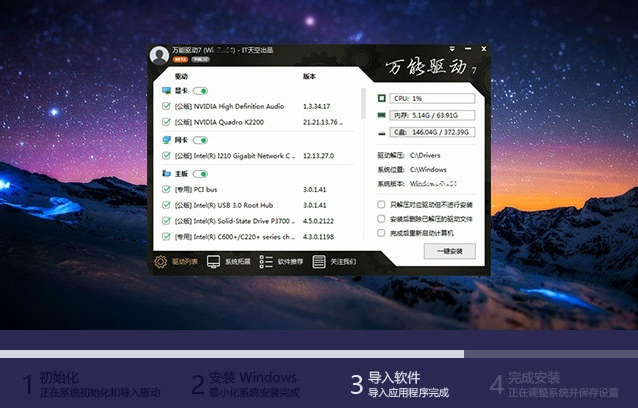Screen dimensions: 638x409
Task: Uncheck Intel Solid-State Drive P3700 driver
Action: (x=166, y=221)
